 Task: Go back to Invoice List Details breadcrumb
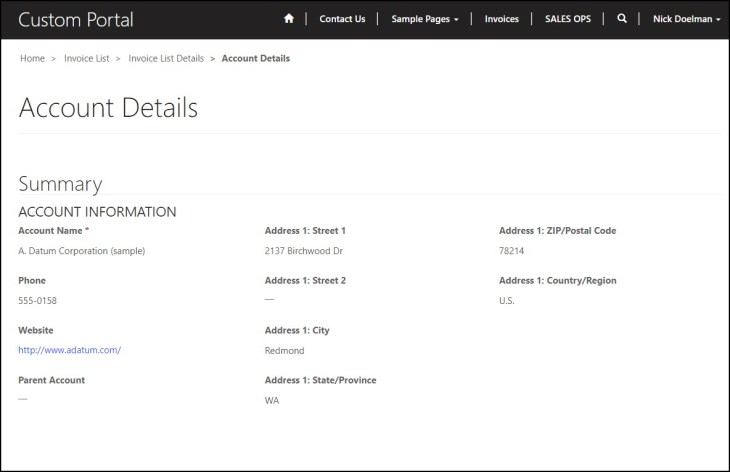click(x=166, y=59)
